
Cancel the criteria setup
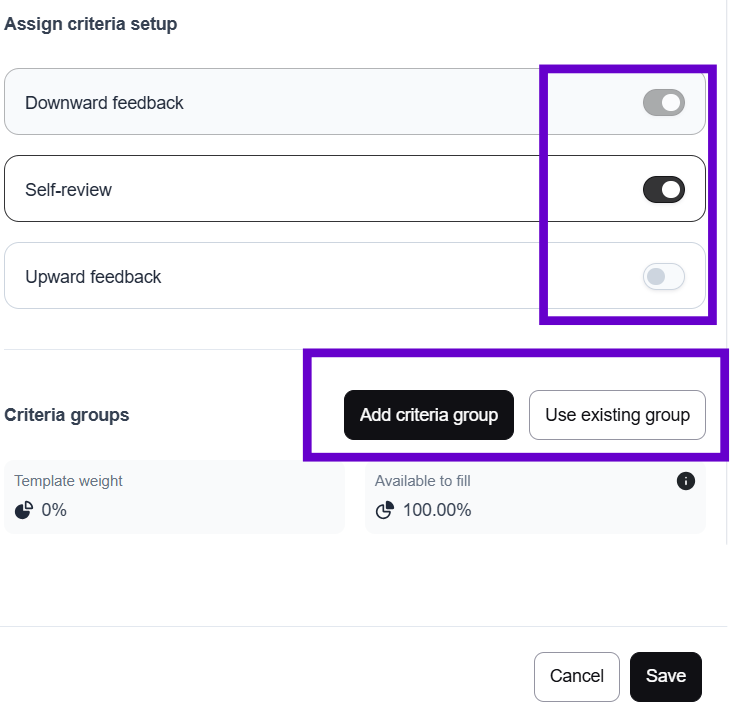point(576,677)
